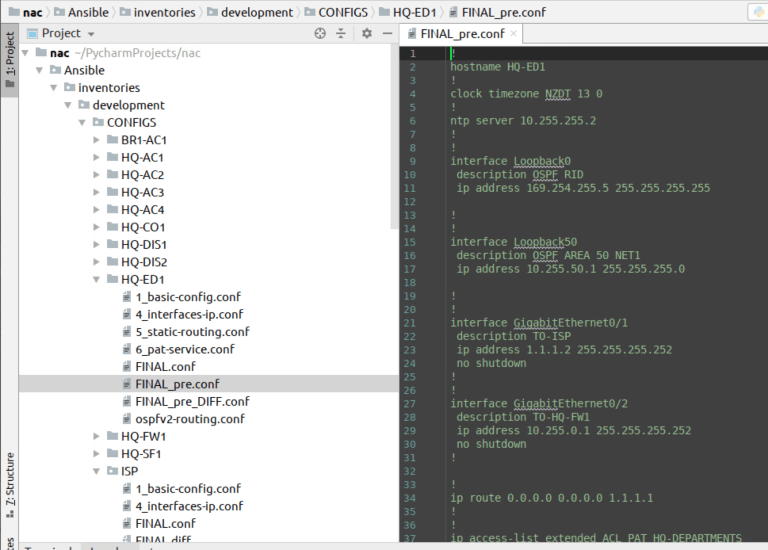Screen dimensions: 768x550
Task: Collapse the inventories folder arrow
Action: pos(53,88)
